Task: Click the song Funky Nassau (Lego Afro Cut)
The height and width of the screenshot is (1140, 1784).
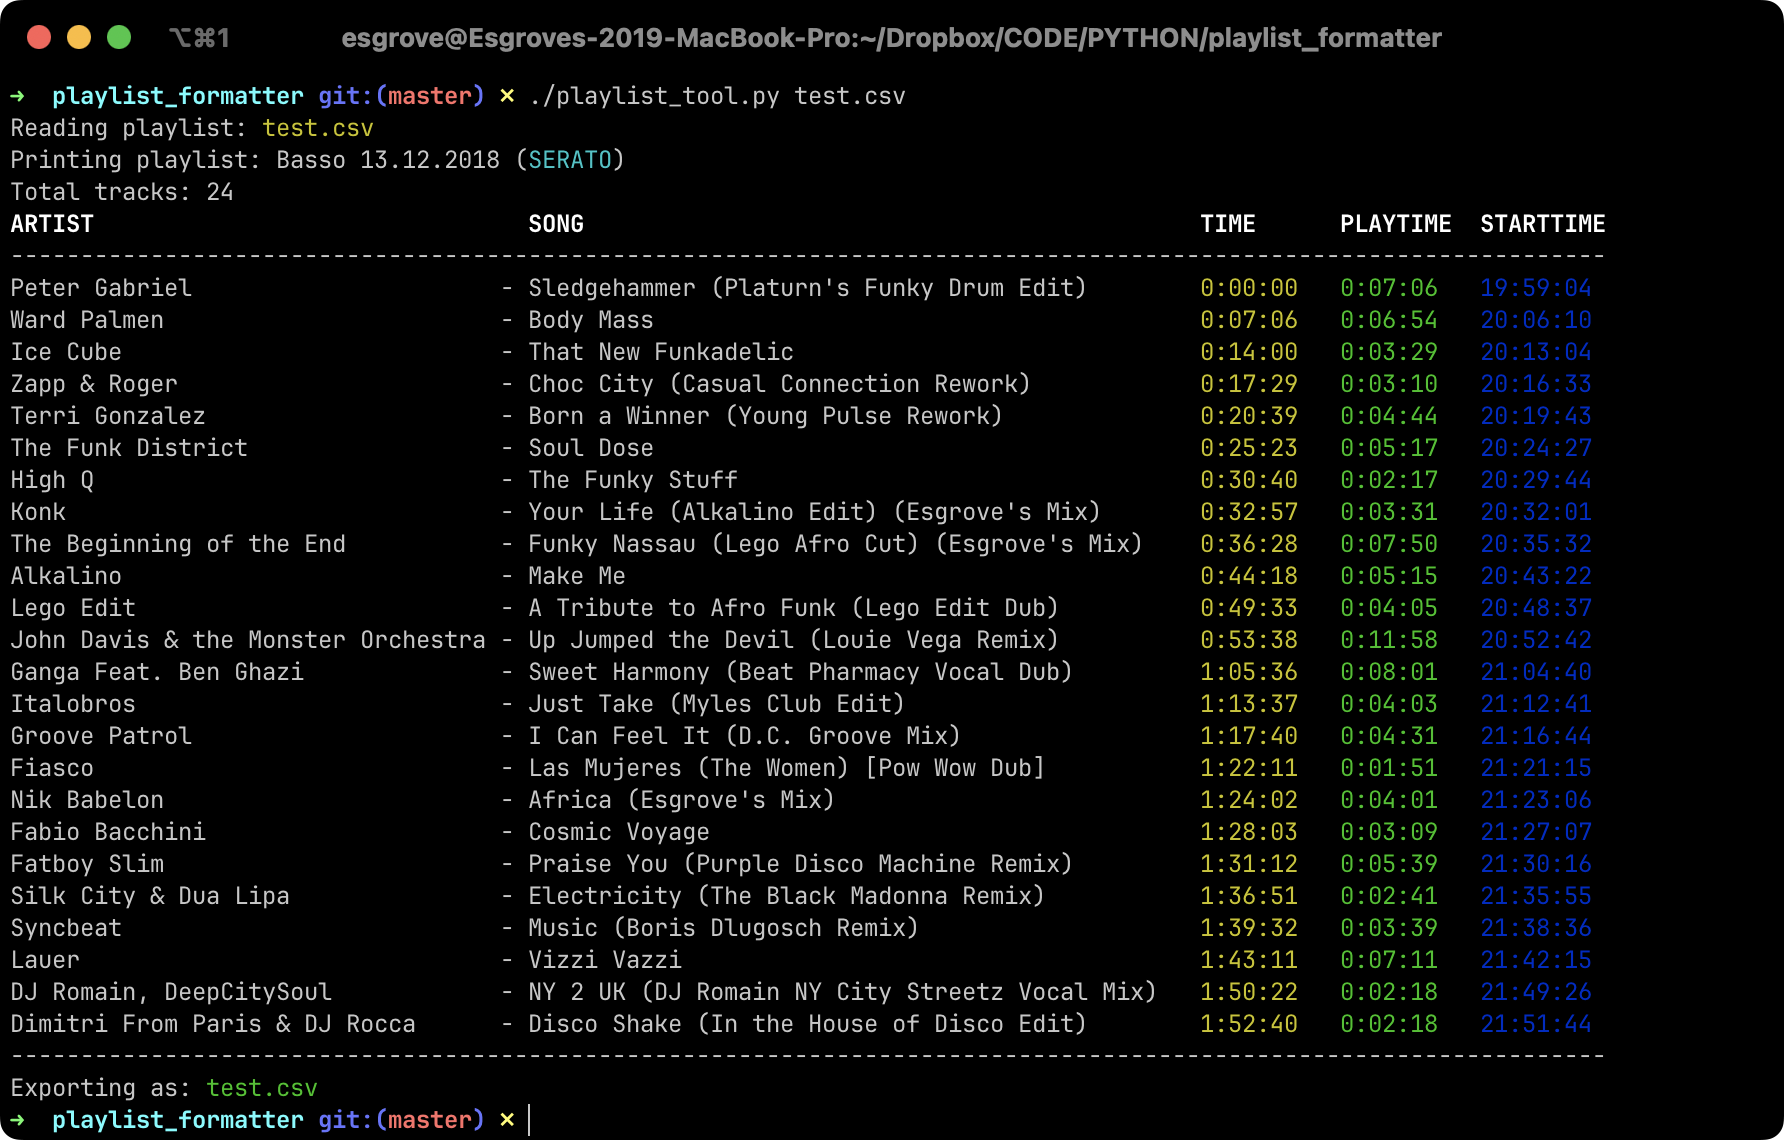Action: (x=724, y=544)
